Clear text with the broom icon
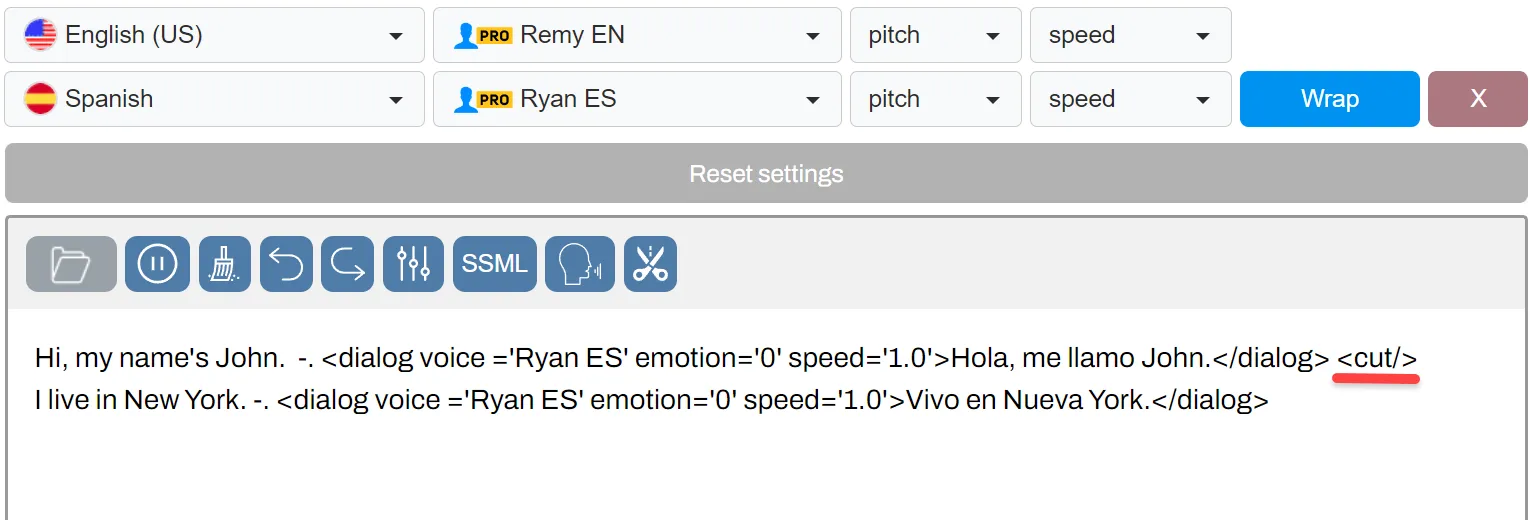The image size is (1530, 520). pyautogui.click(x=225, y=264)
